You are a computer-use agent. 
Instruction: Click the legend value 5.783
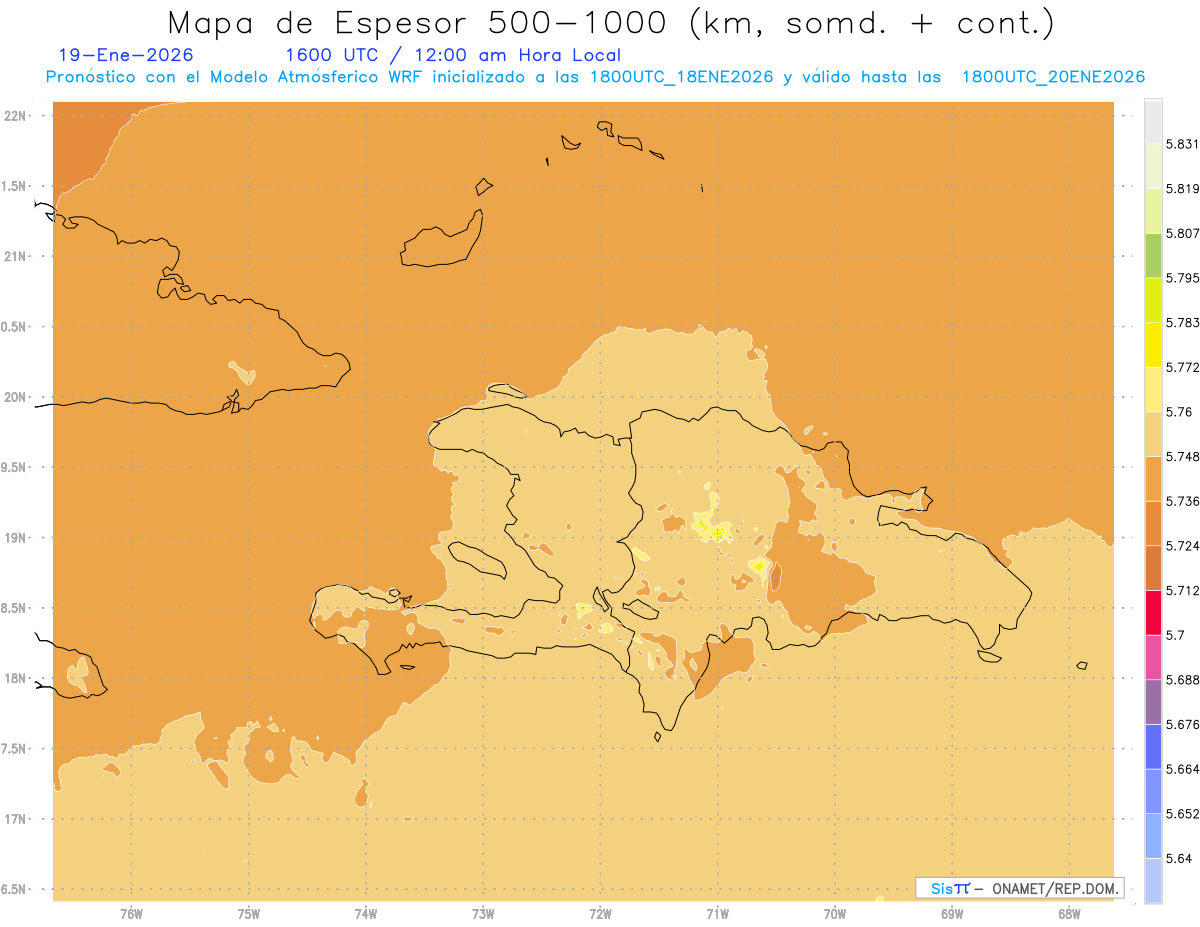[x=1183, y=323]
